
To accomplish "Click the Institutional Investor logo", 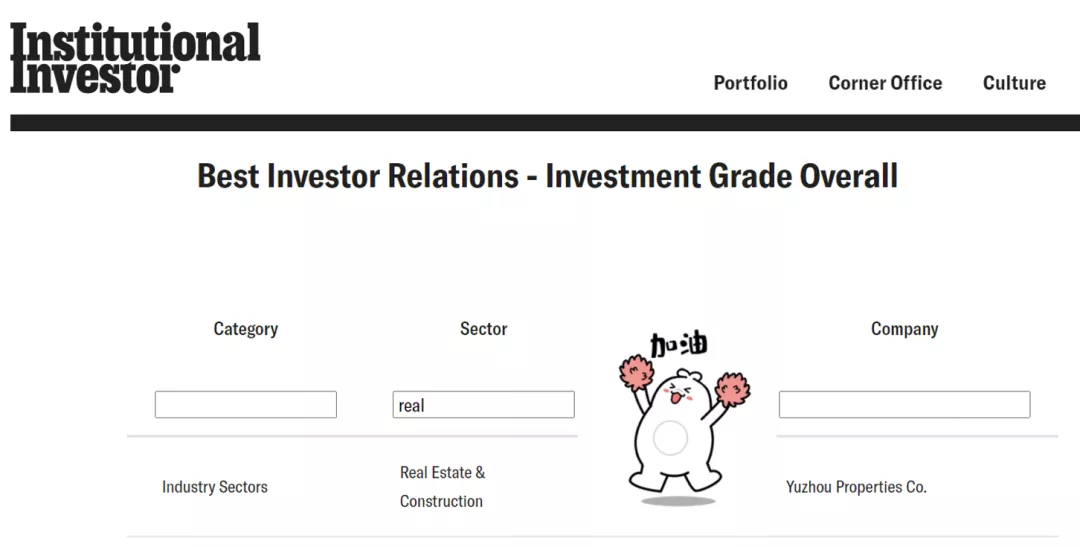I will 135,58.
